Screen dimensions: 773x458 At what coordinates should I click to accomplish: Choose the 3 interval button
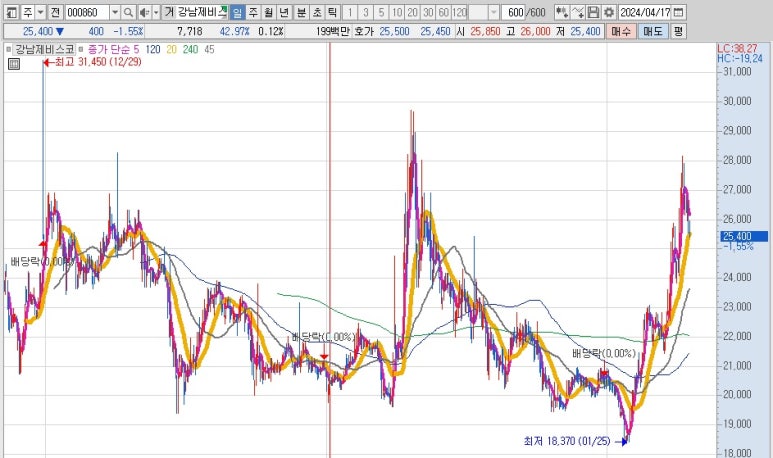366,12
